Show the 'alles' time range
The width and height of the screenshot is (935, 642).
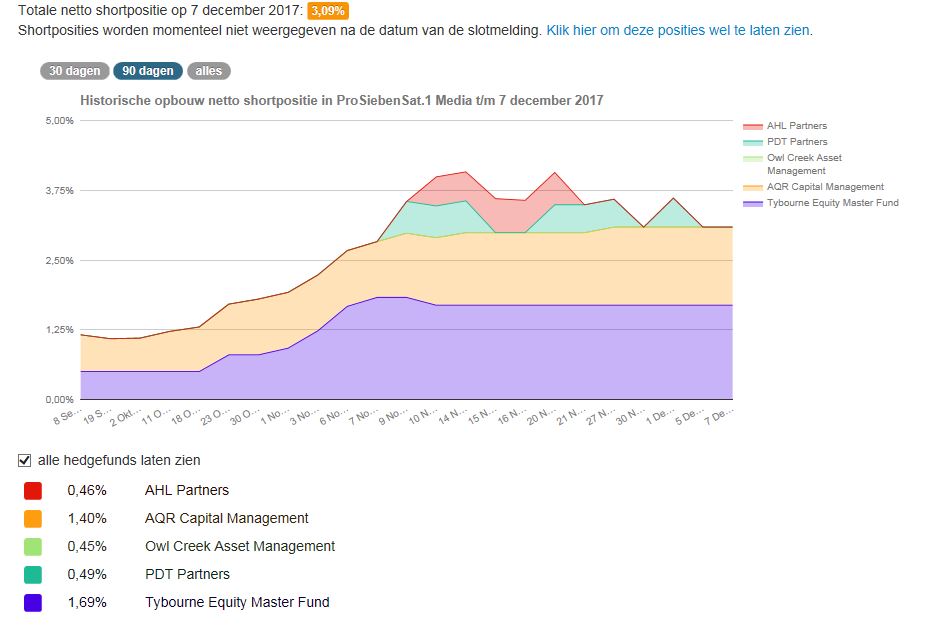[209, 71]
